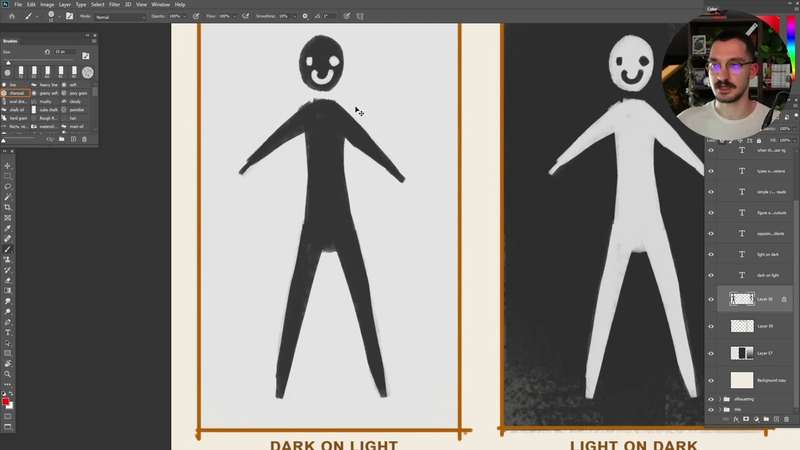
Task: Open the Window menu
Action: (161, 5)
